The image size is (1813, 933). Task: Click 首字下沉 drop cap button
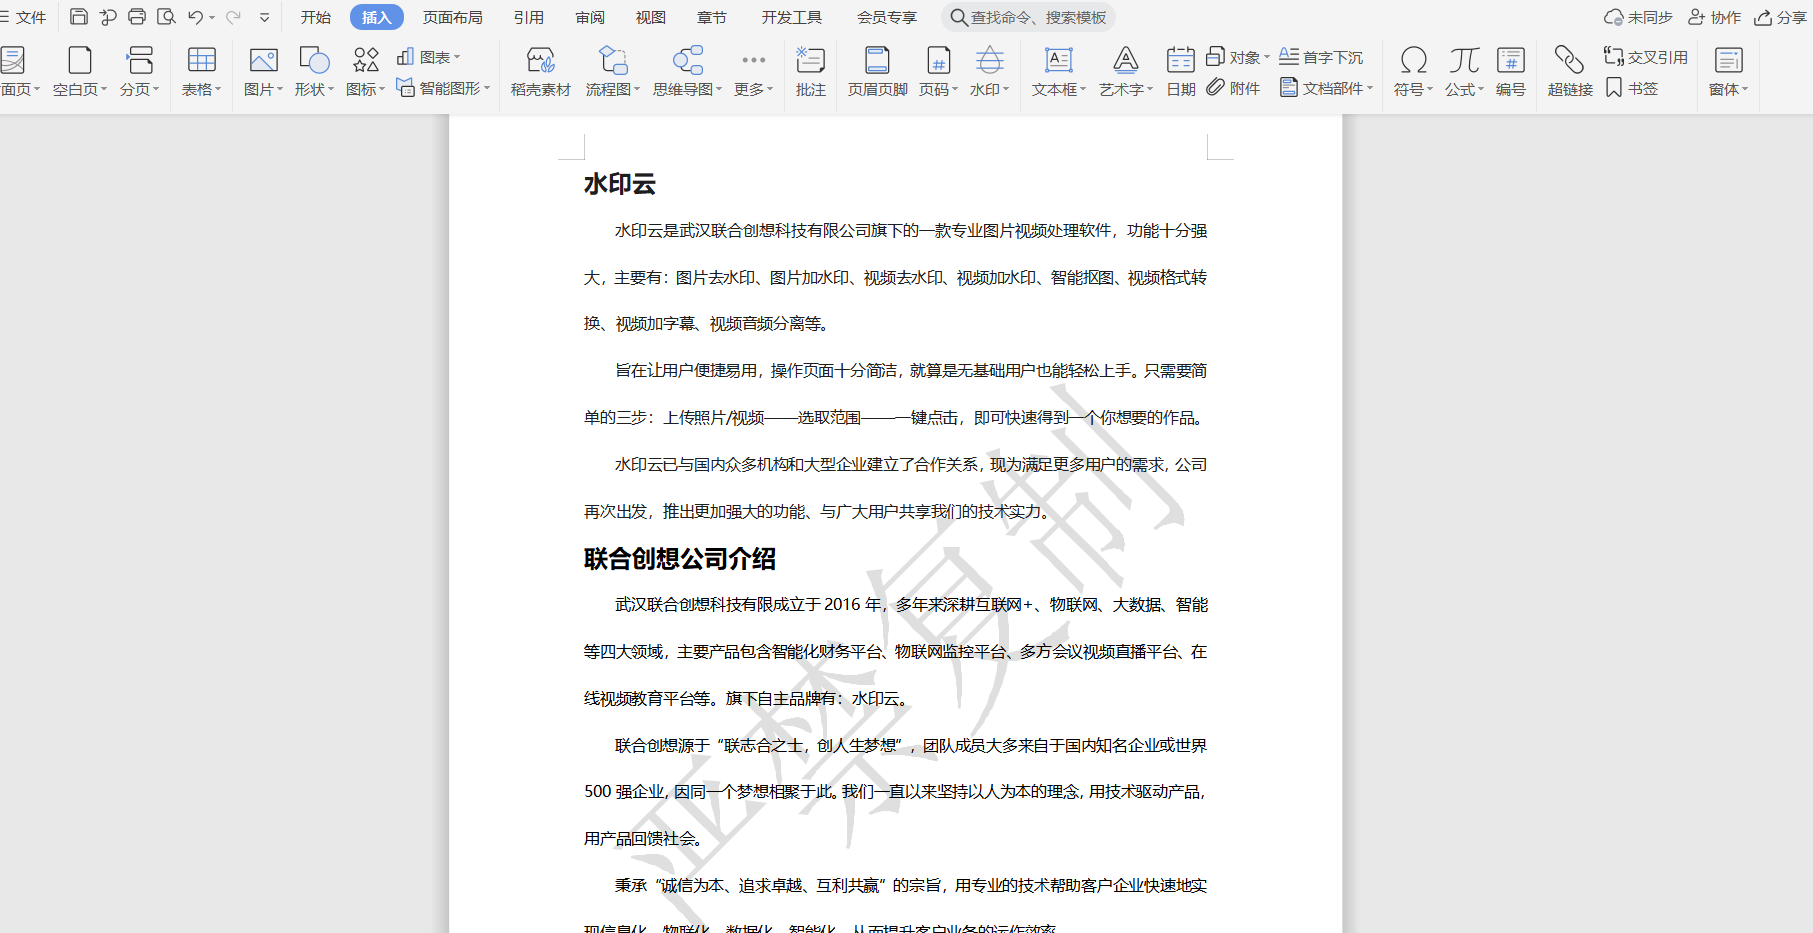pos(1321,57)
